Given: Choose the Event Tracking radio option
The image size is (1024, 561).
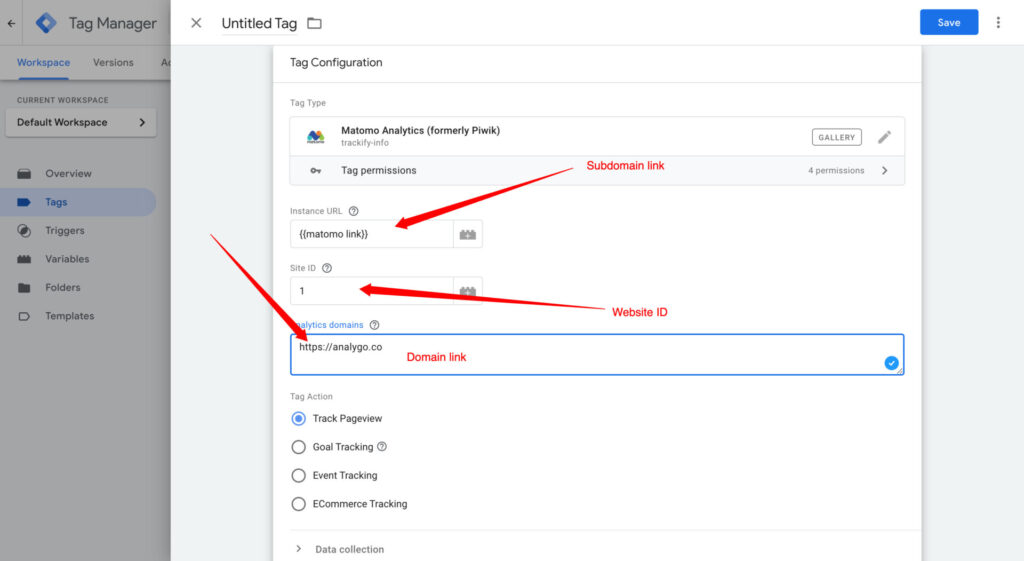Looking at the screenshot, I should click(298, 476).
